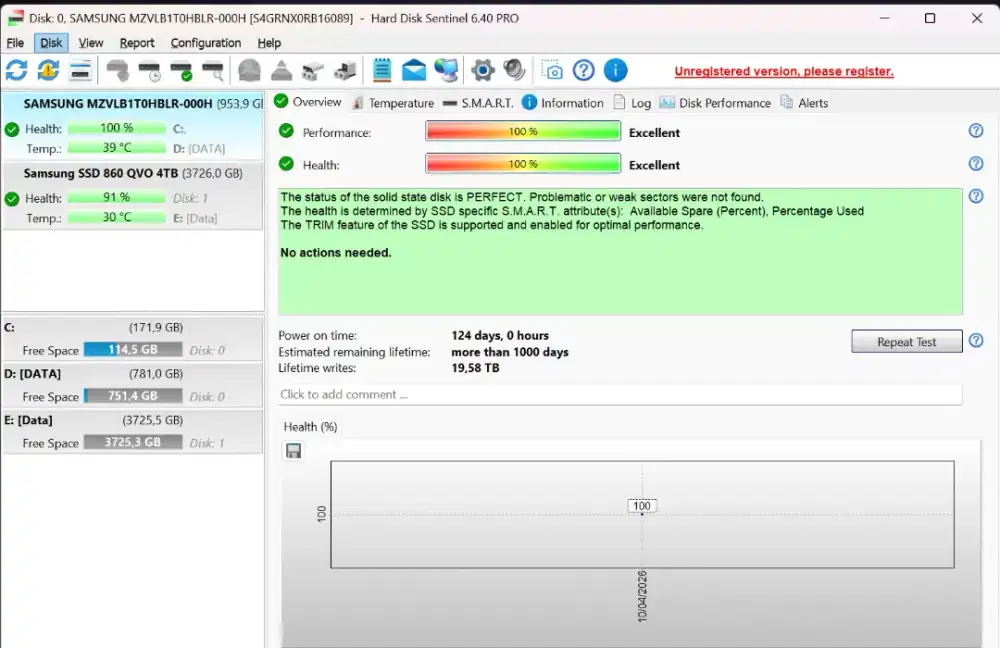Save the health graph with floppy icon
Screen dimensions: 1000x648
pyautogui.click(x=293, y=451)
